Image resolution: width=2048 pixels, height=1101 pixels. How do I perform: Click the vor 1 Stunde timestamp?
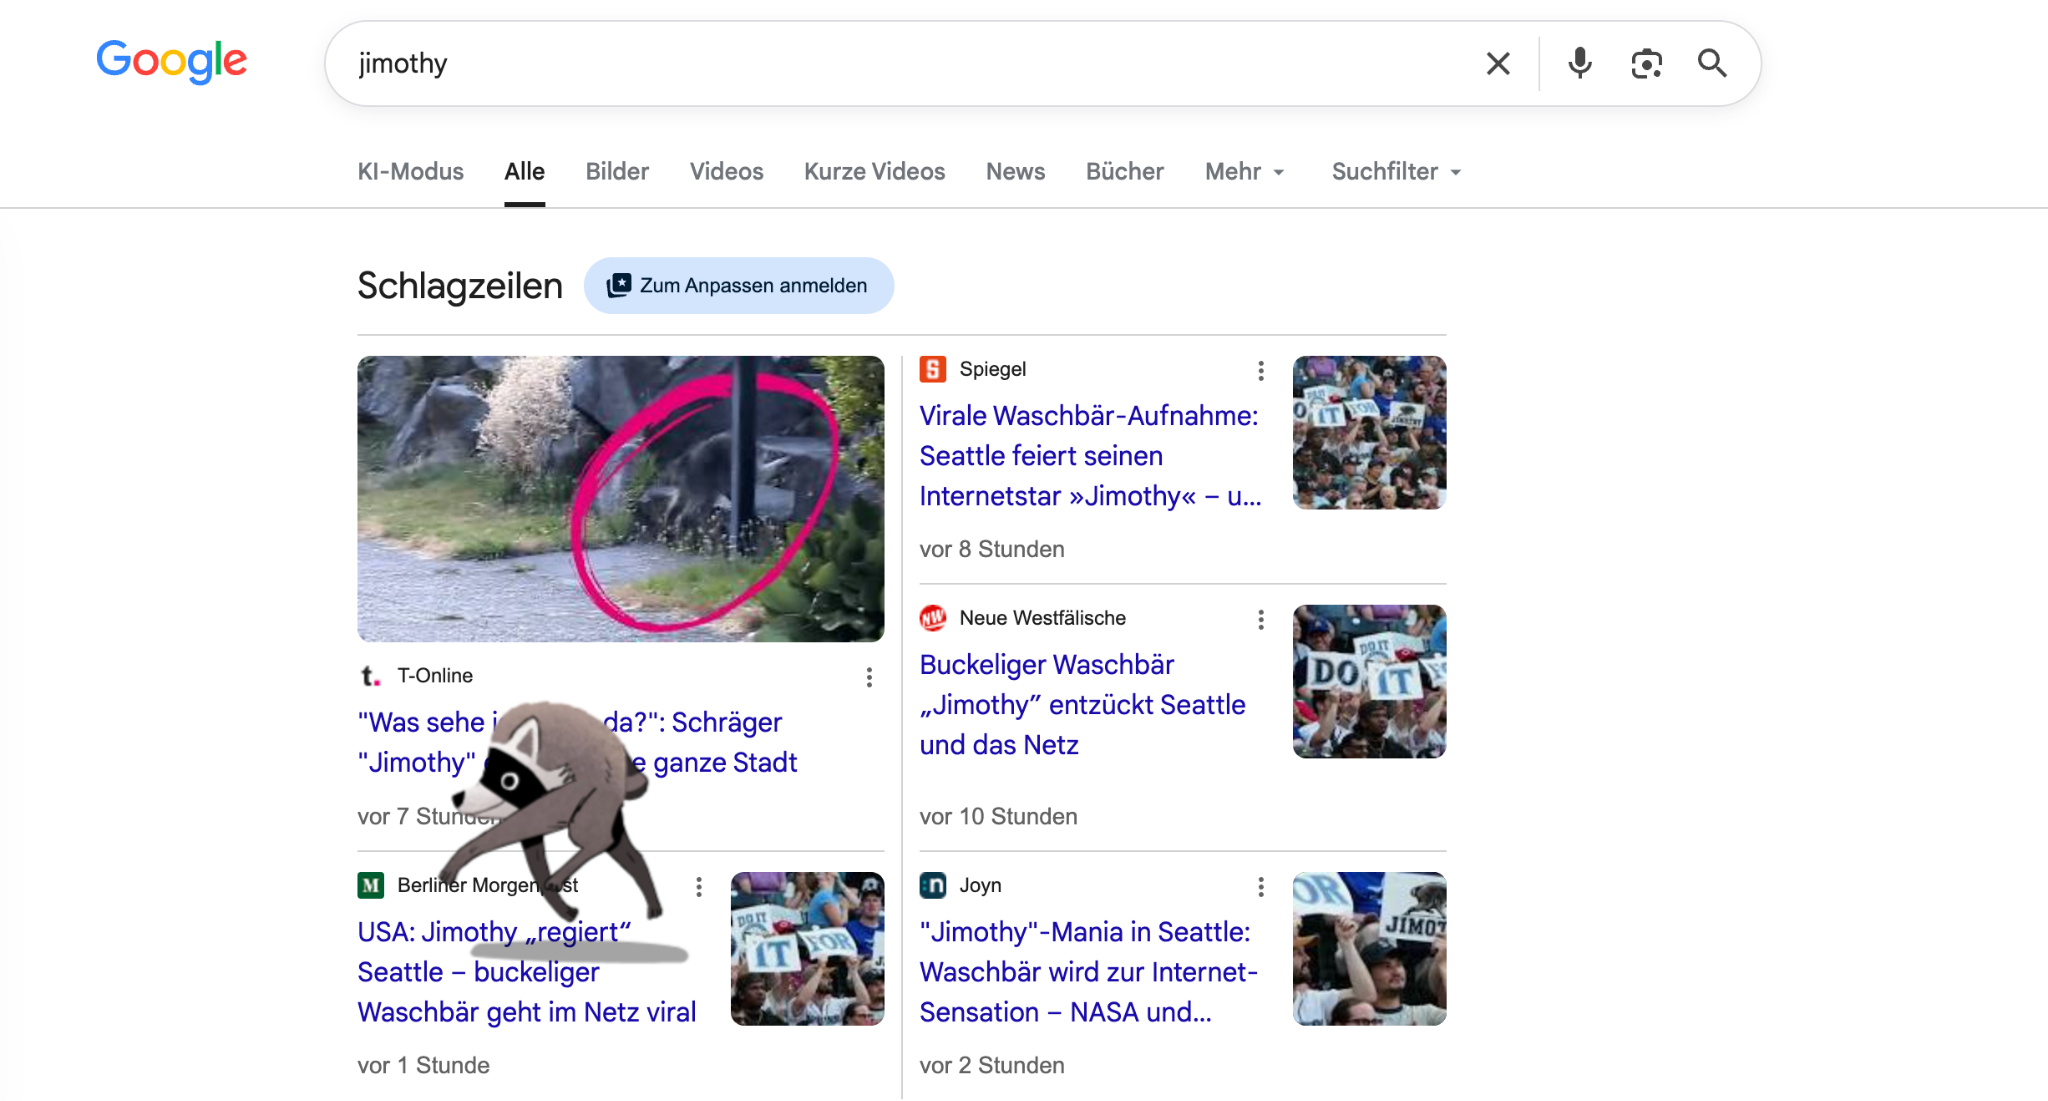pyautogui.click(x=424, y=1065)
